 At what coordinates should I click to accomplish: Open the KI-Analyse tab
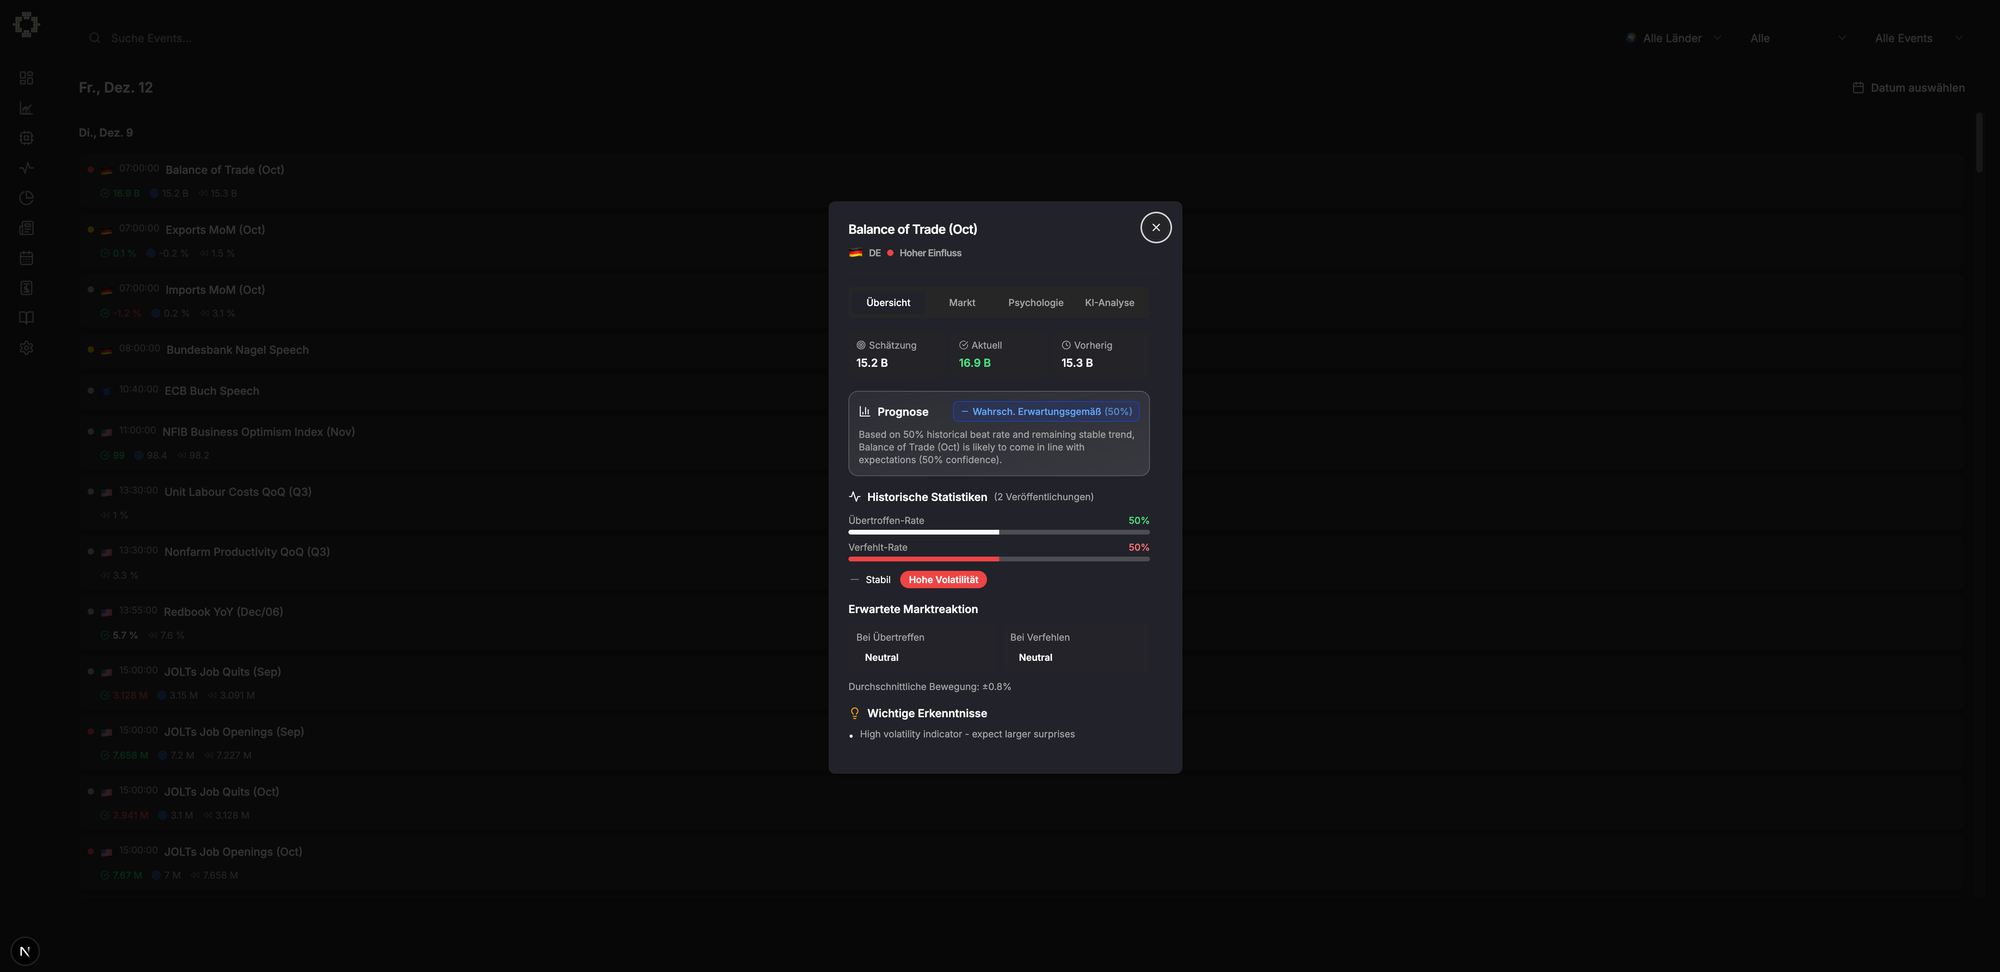(1109, 303)
